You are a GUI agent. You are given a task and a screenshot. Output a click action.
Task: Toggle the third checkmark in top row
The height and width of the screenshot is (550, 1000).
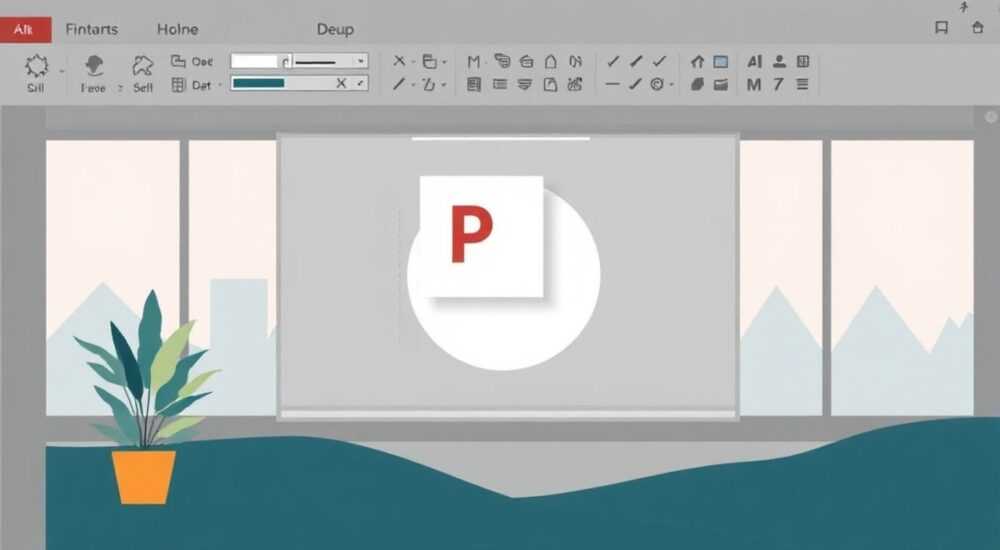(659, 61)
